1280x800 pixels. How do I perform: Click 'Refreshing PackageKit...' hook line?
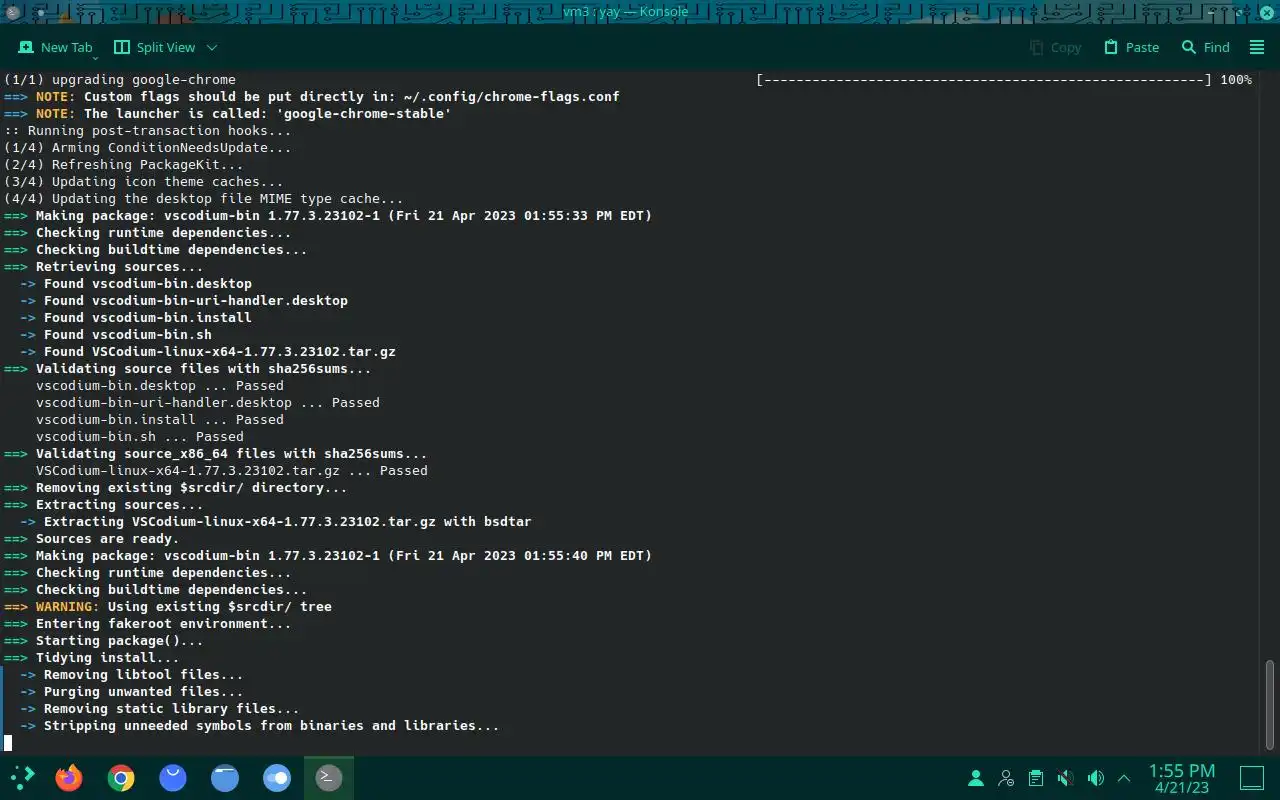tap(124, 165)
